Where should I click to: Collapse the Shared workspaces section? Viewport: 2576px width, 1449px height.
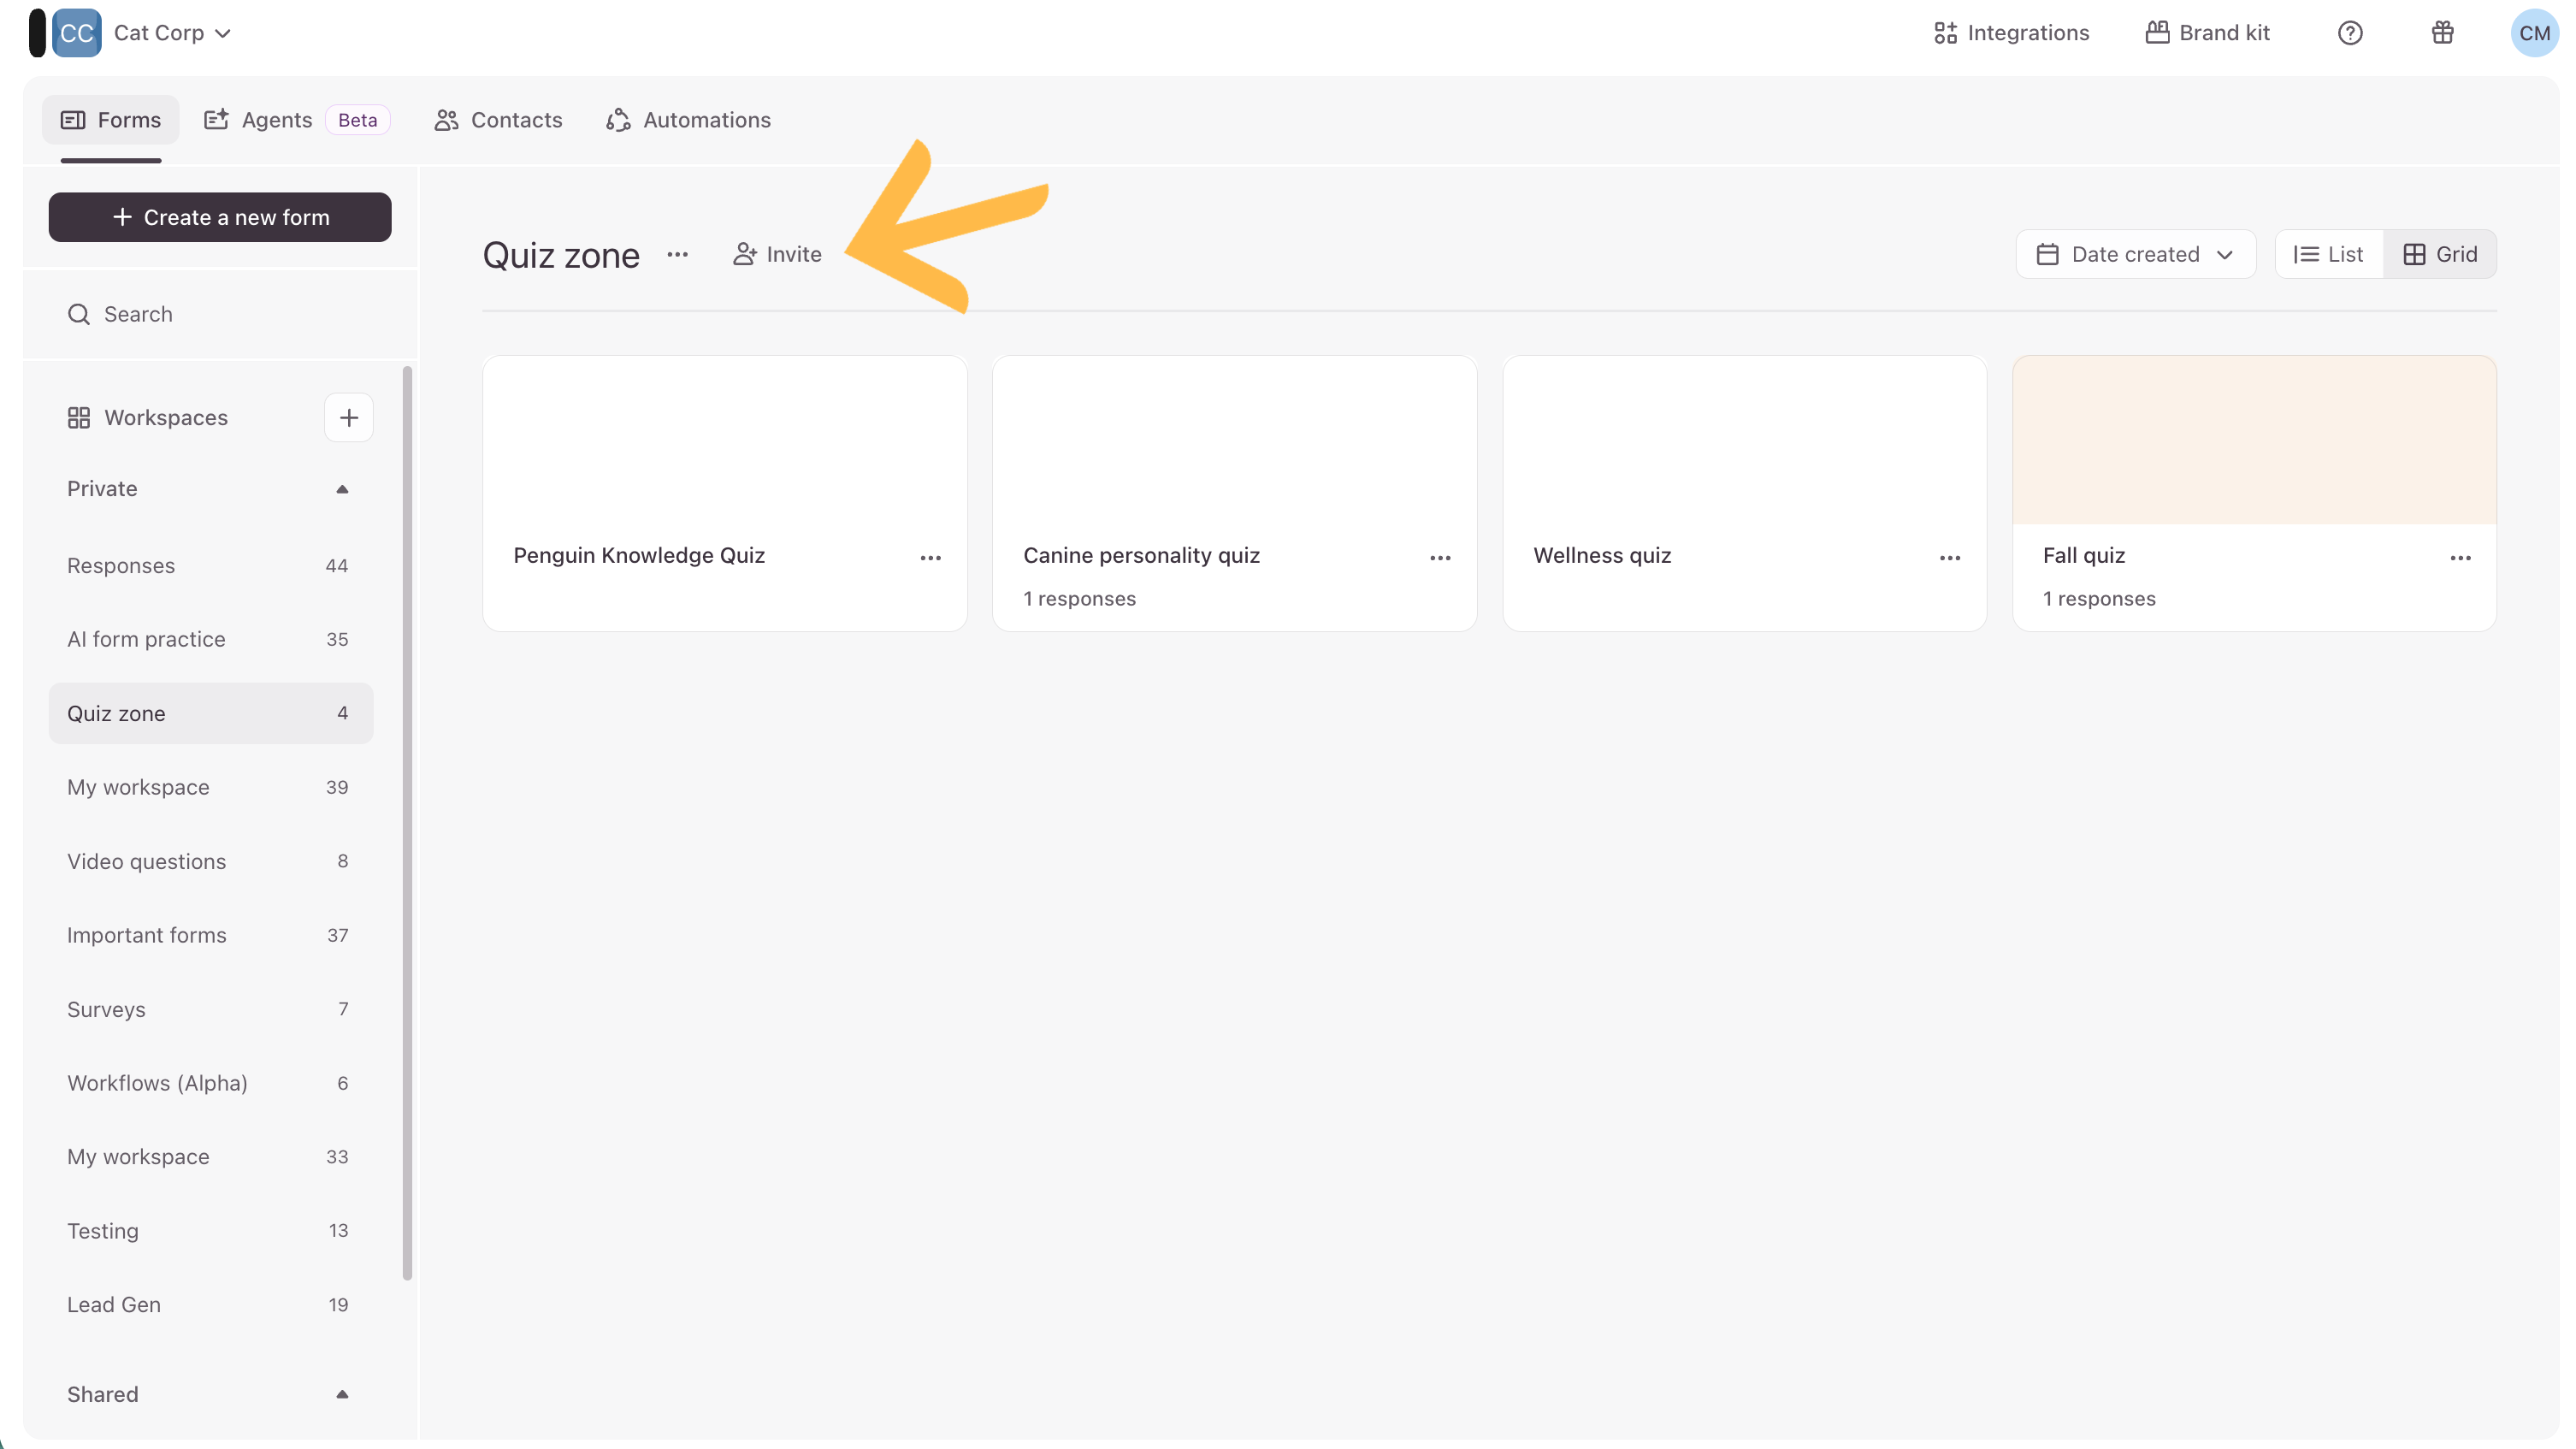click(342, 1394)
